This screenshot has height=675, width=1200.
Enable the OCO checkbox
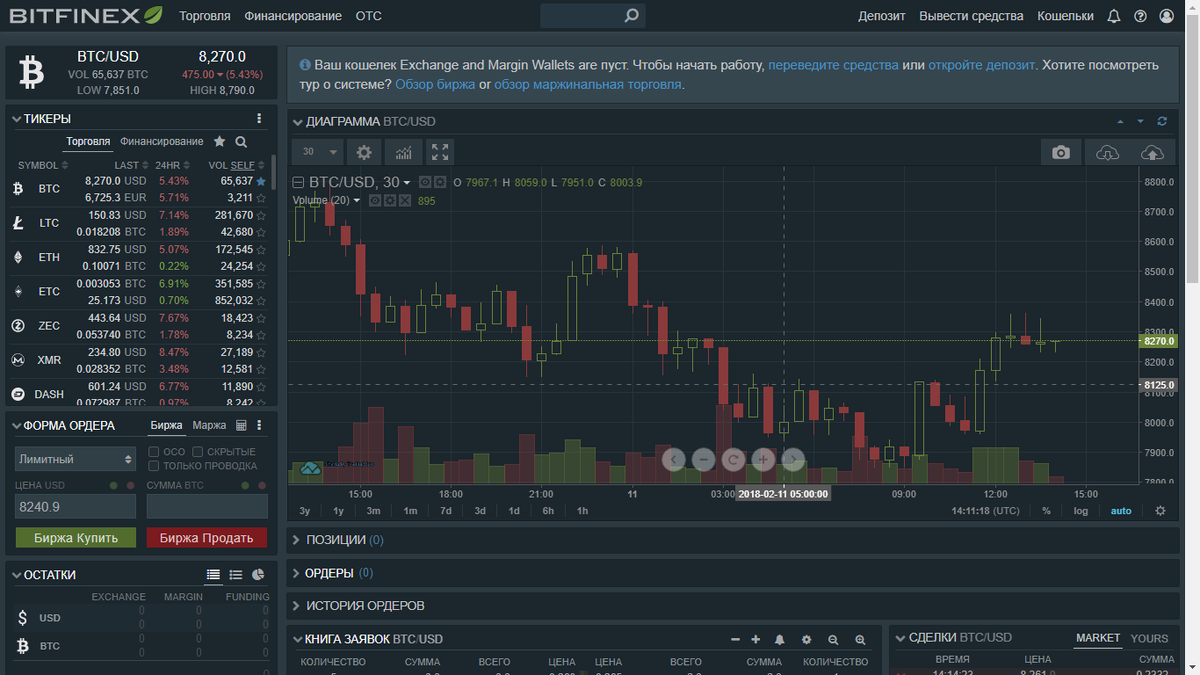click(x=153, y=452)
